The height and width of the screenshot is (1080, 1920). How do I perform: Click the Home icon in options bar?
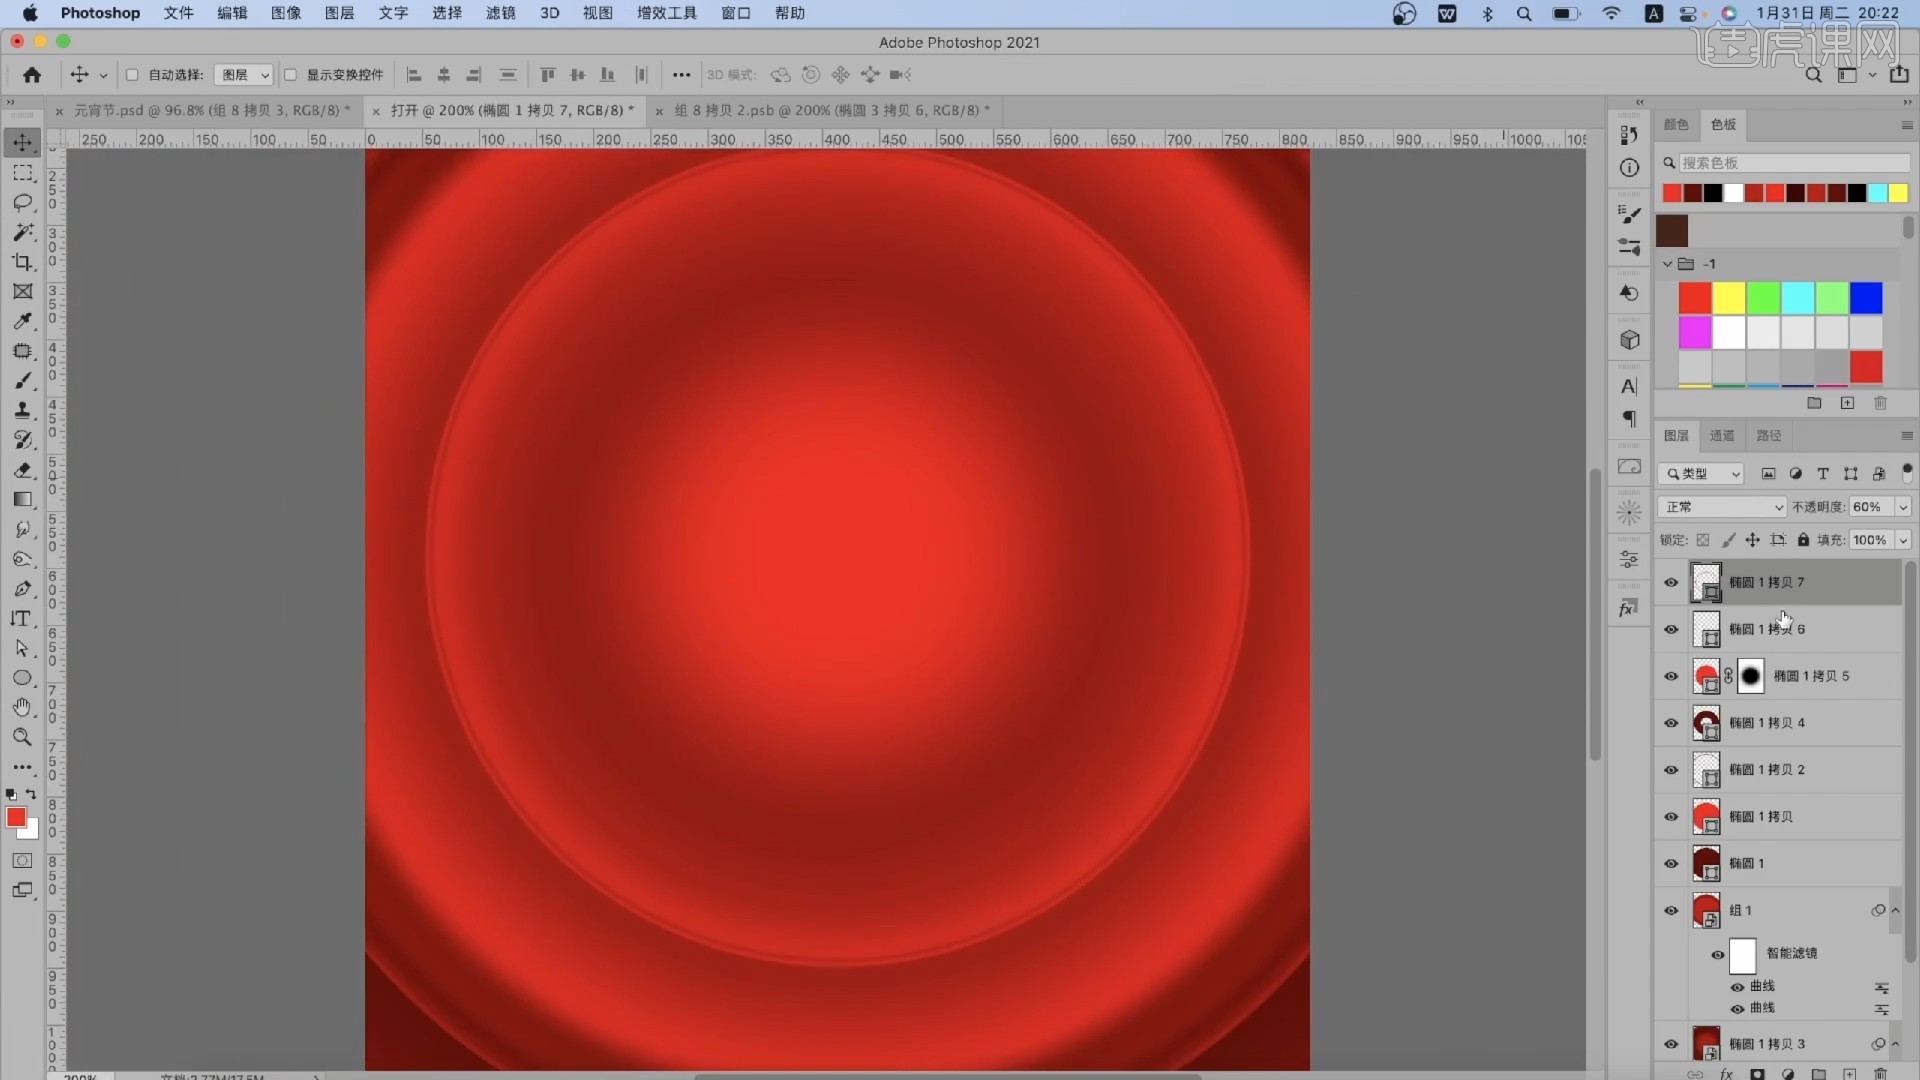coord(32,75)
